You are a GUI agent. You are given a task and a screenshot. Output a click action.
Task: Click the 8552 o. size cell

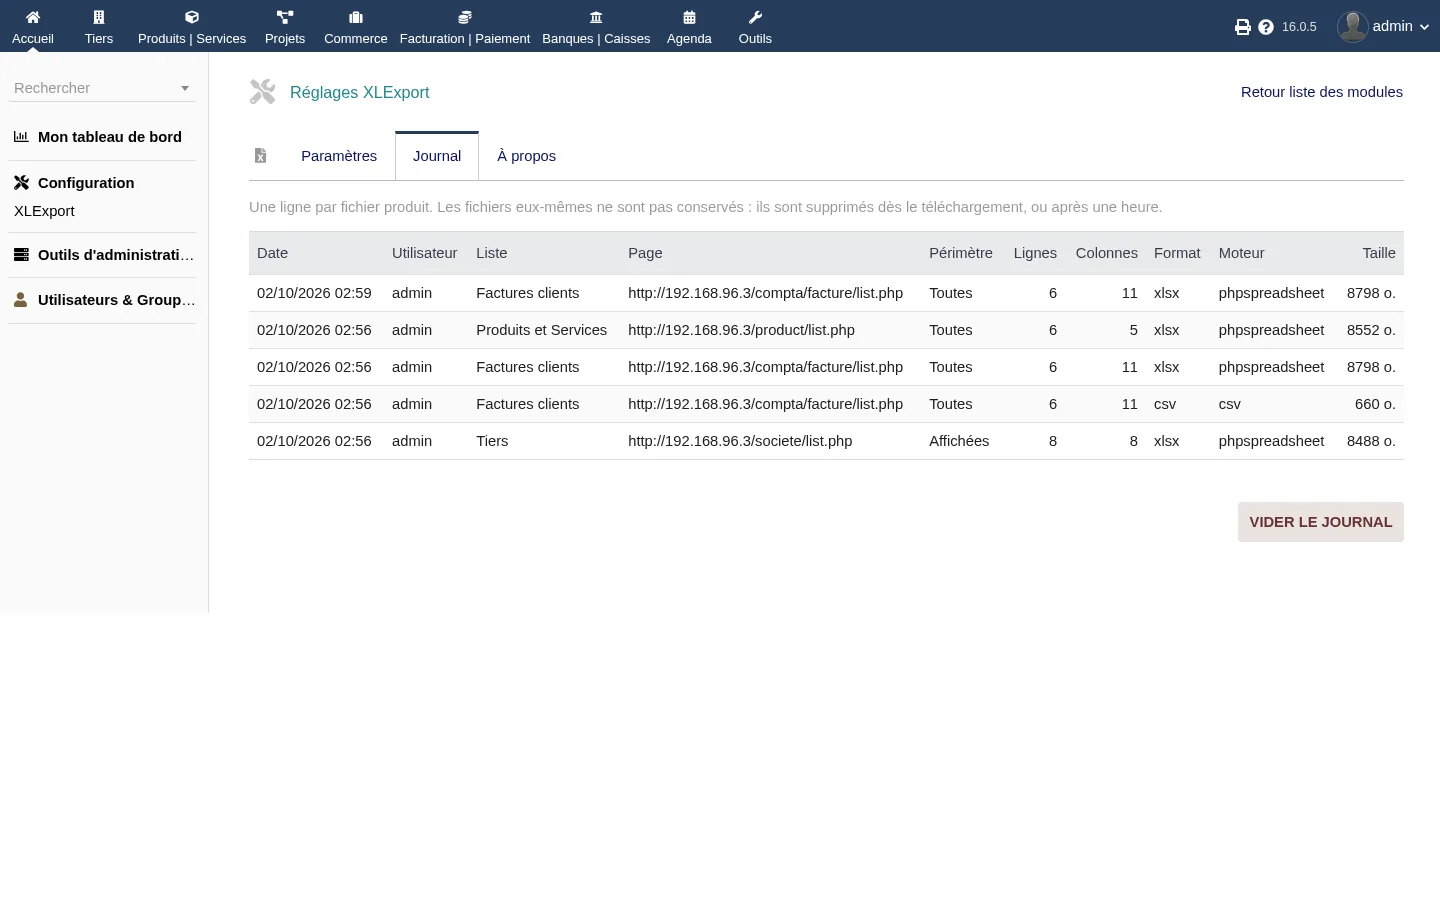pyautogui.click(x=1371, y=330)
